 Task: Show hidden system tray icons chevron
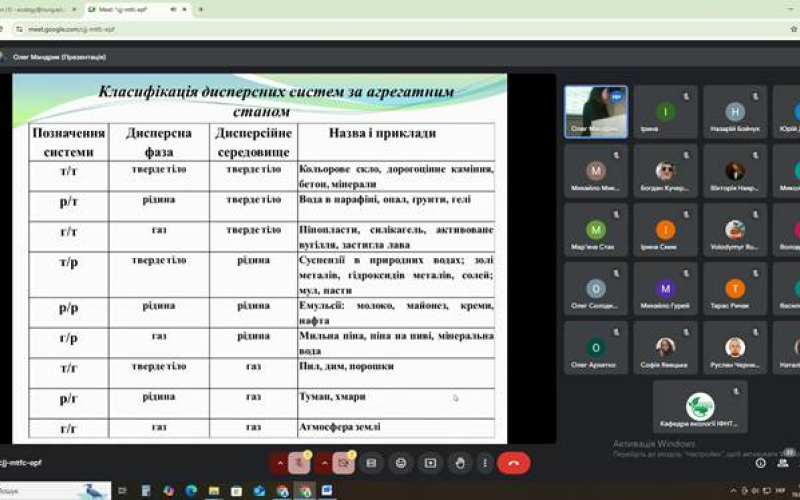[x=734, y=491]
